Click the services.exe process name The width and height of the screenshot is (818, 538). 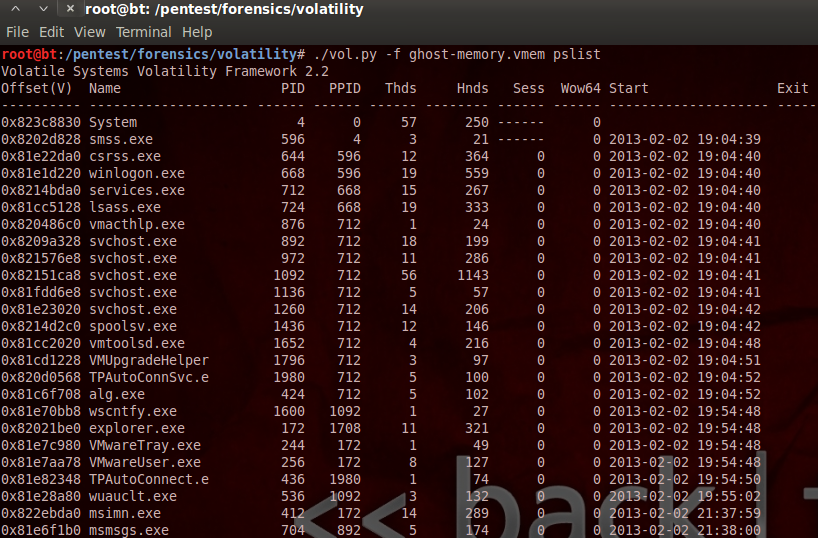(137, 190)
